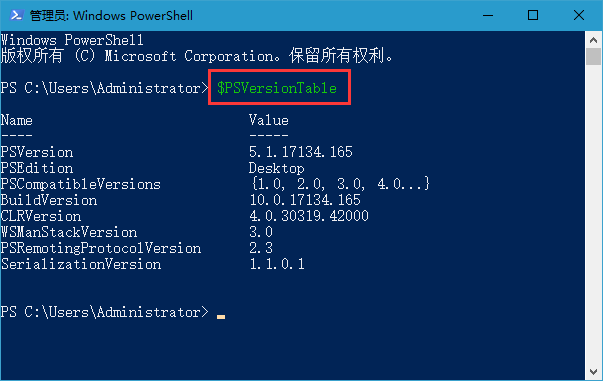Click the scrollbar down arrow
This screenshot has width=603, height=381.
coord(593,371)
